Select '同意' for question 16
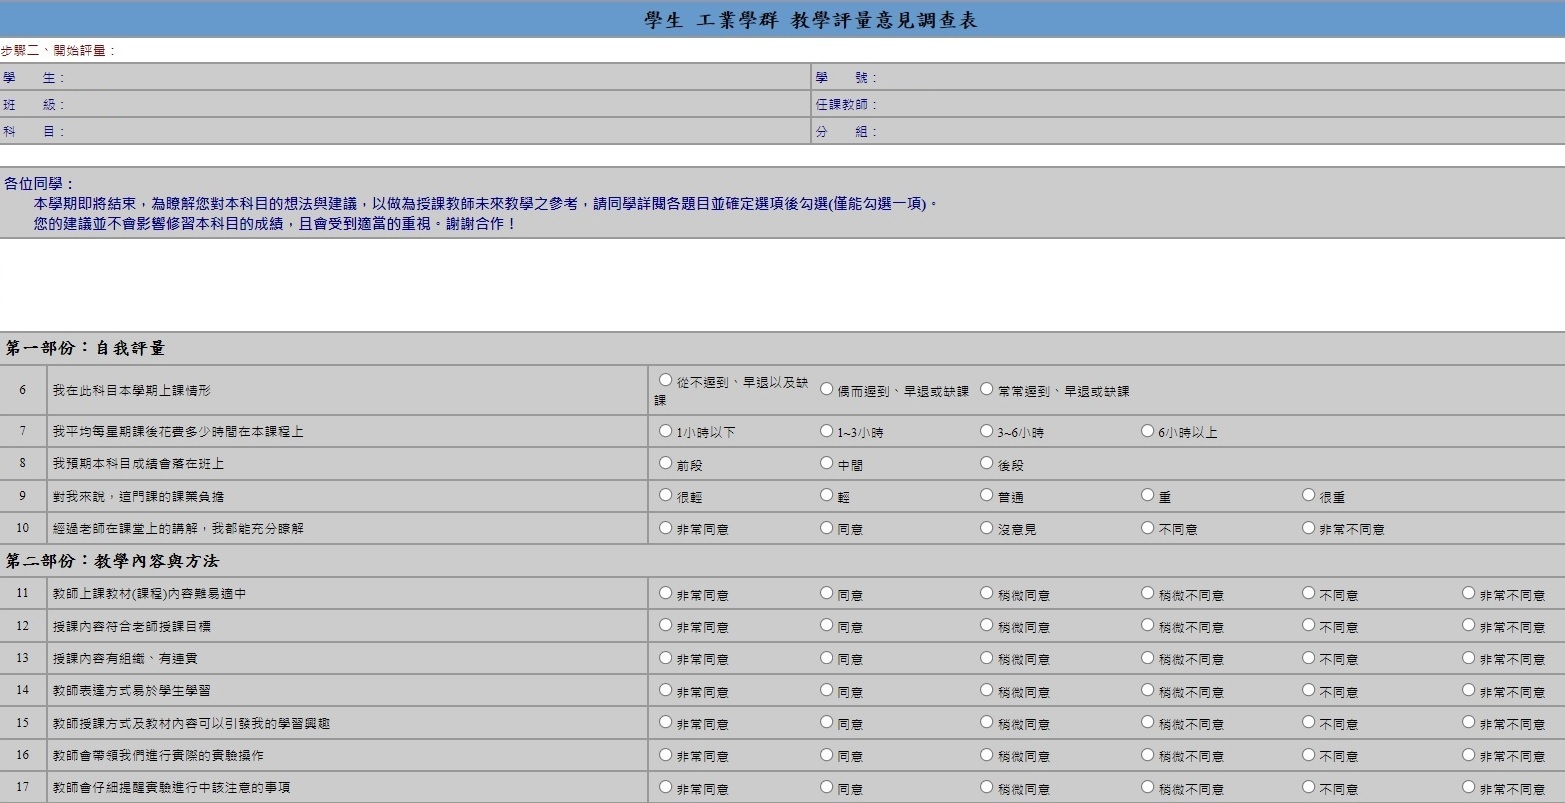This screenshot has width=1565, height=803. [x=826, y=755]
